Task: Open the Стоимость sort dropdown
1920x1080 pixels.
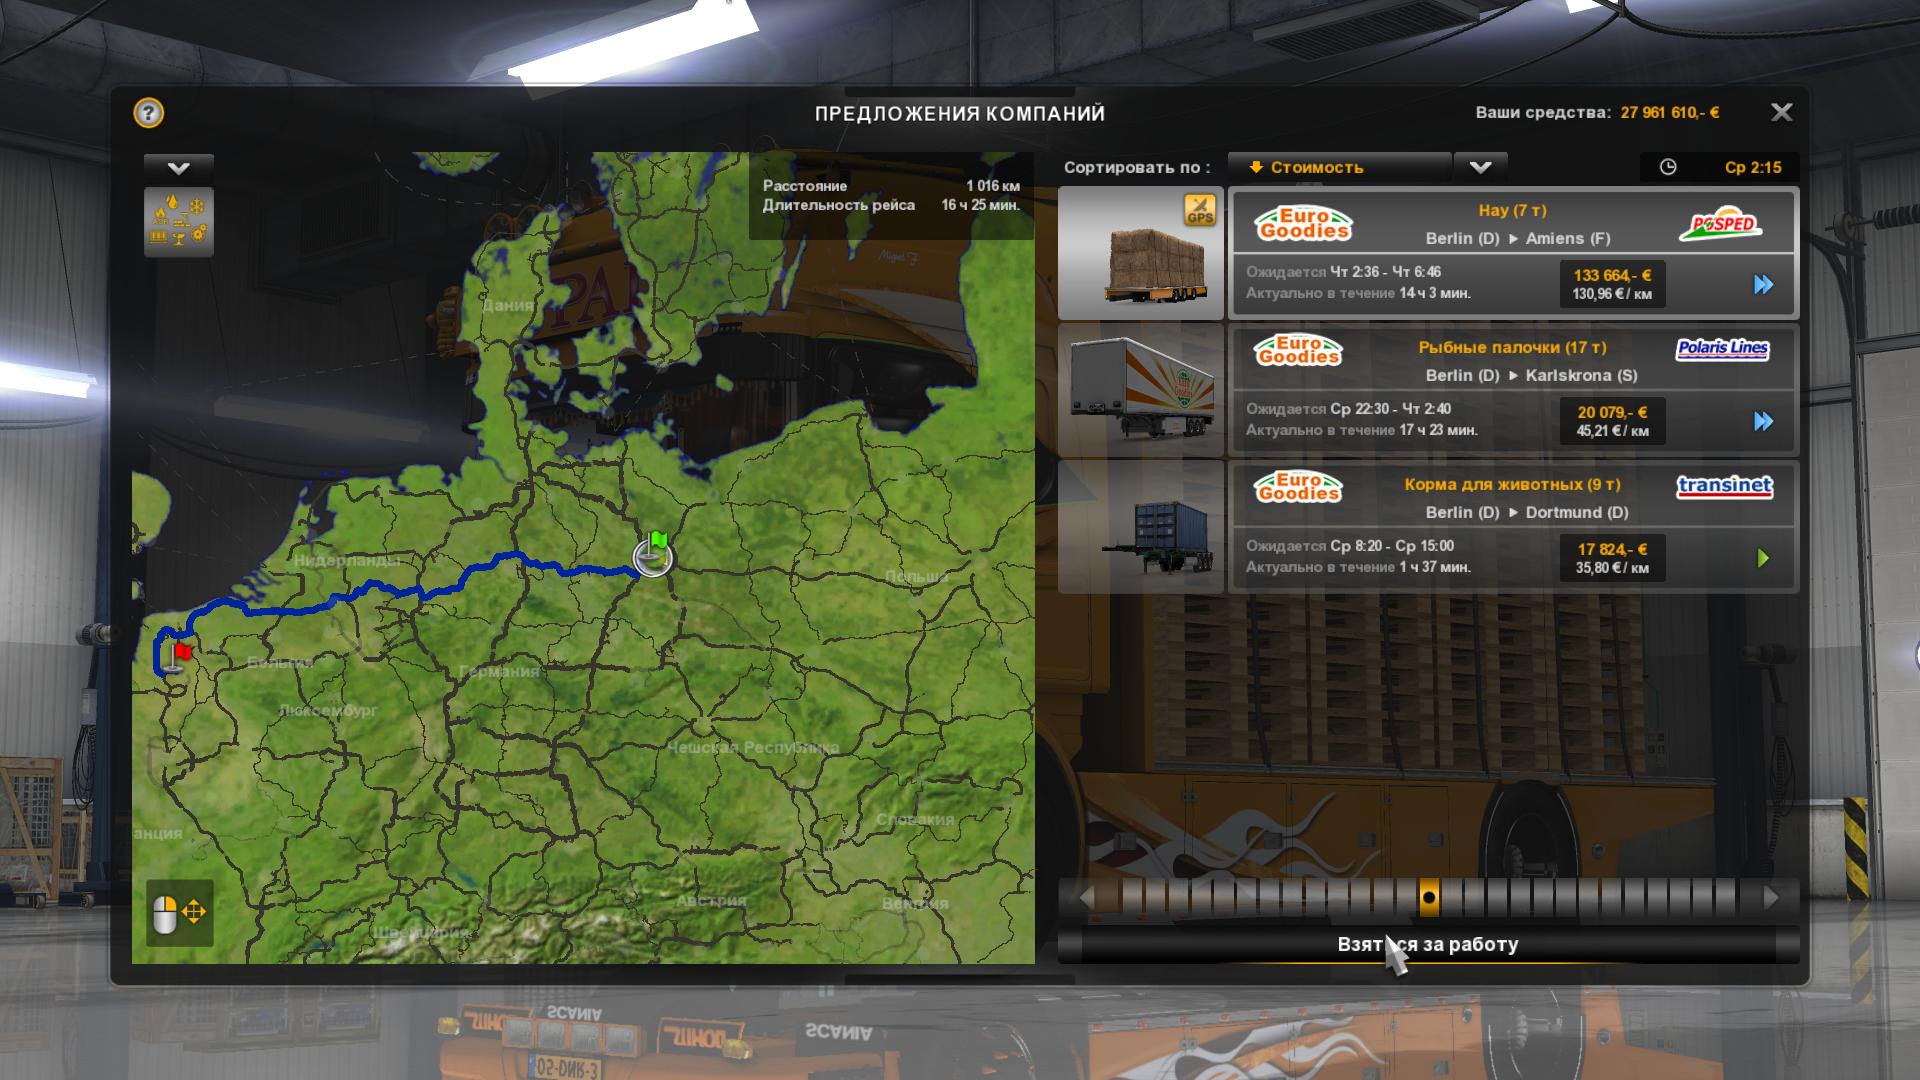Action: pos(1339,167)
